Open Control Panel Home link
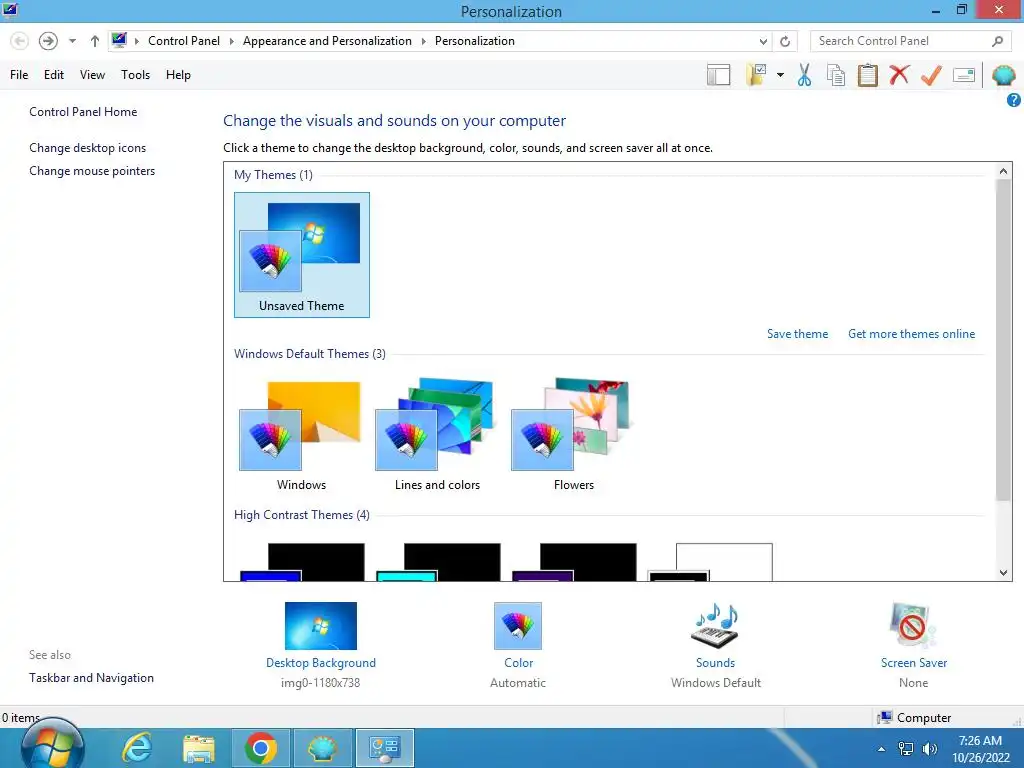The image size is (1024, 768). click(x=83, y=112)
